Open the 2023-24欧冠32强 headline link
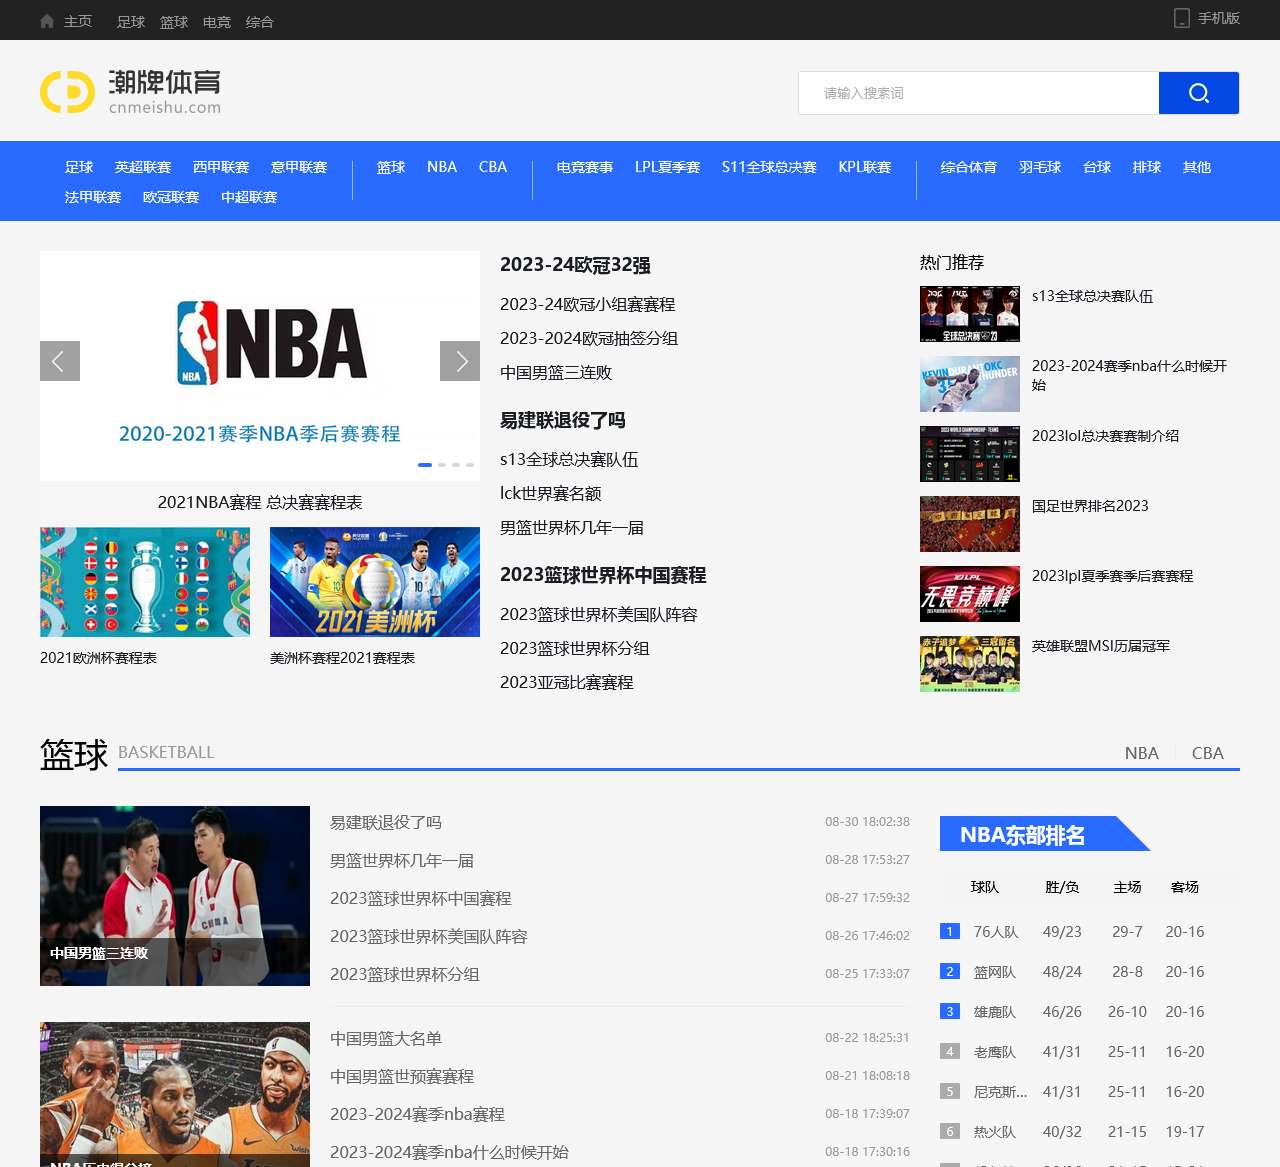The width and height of the screenshot is (1280, 1167). coord(575,265)
